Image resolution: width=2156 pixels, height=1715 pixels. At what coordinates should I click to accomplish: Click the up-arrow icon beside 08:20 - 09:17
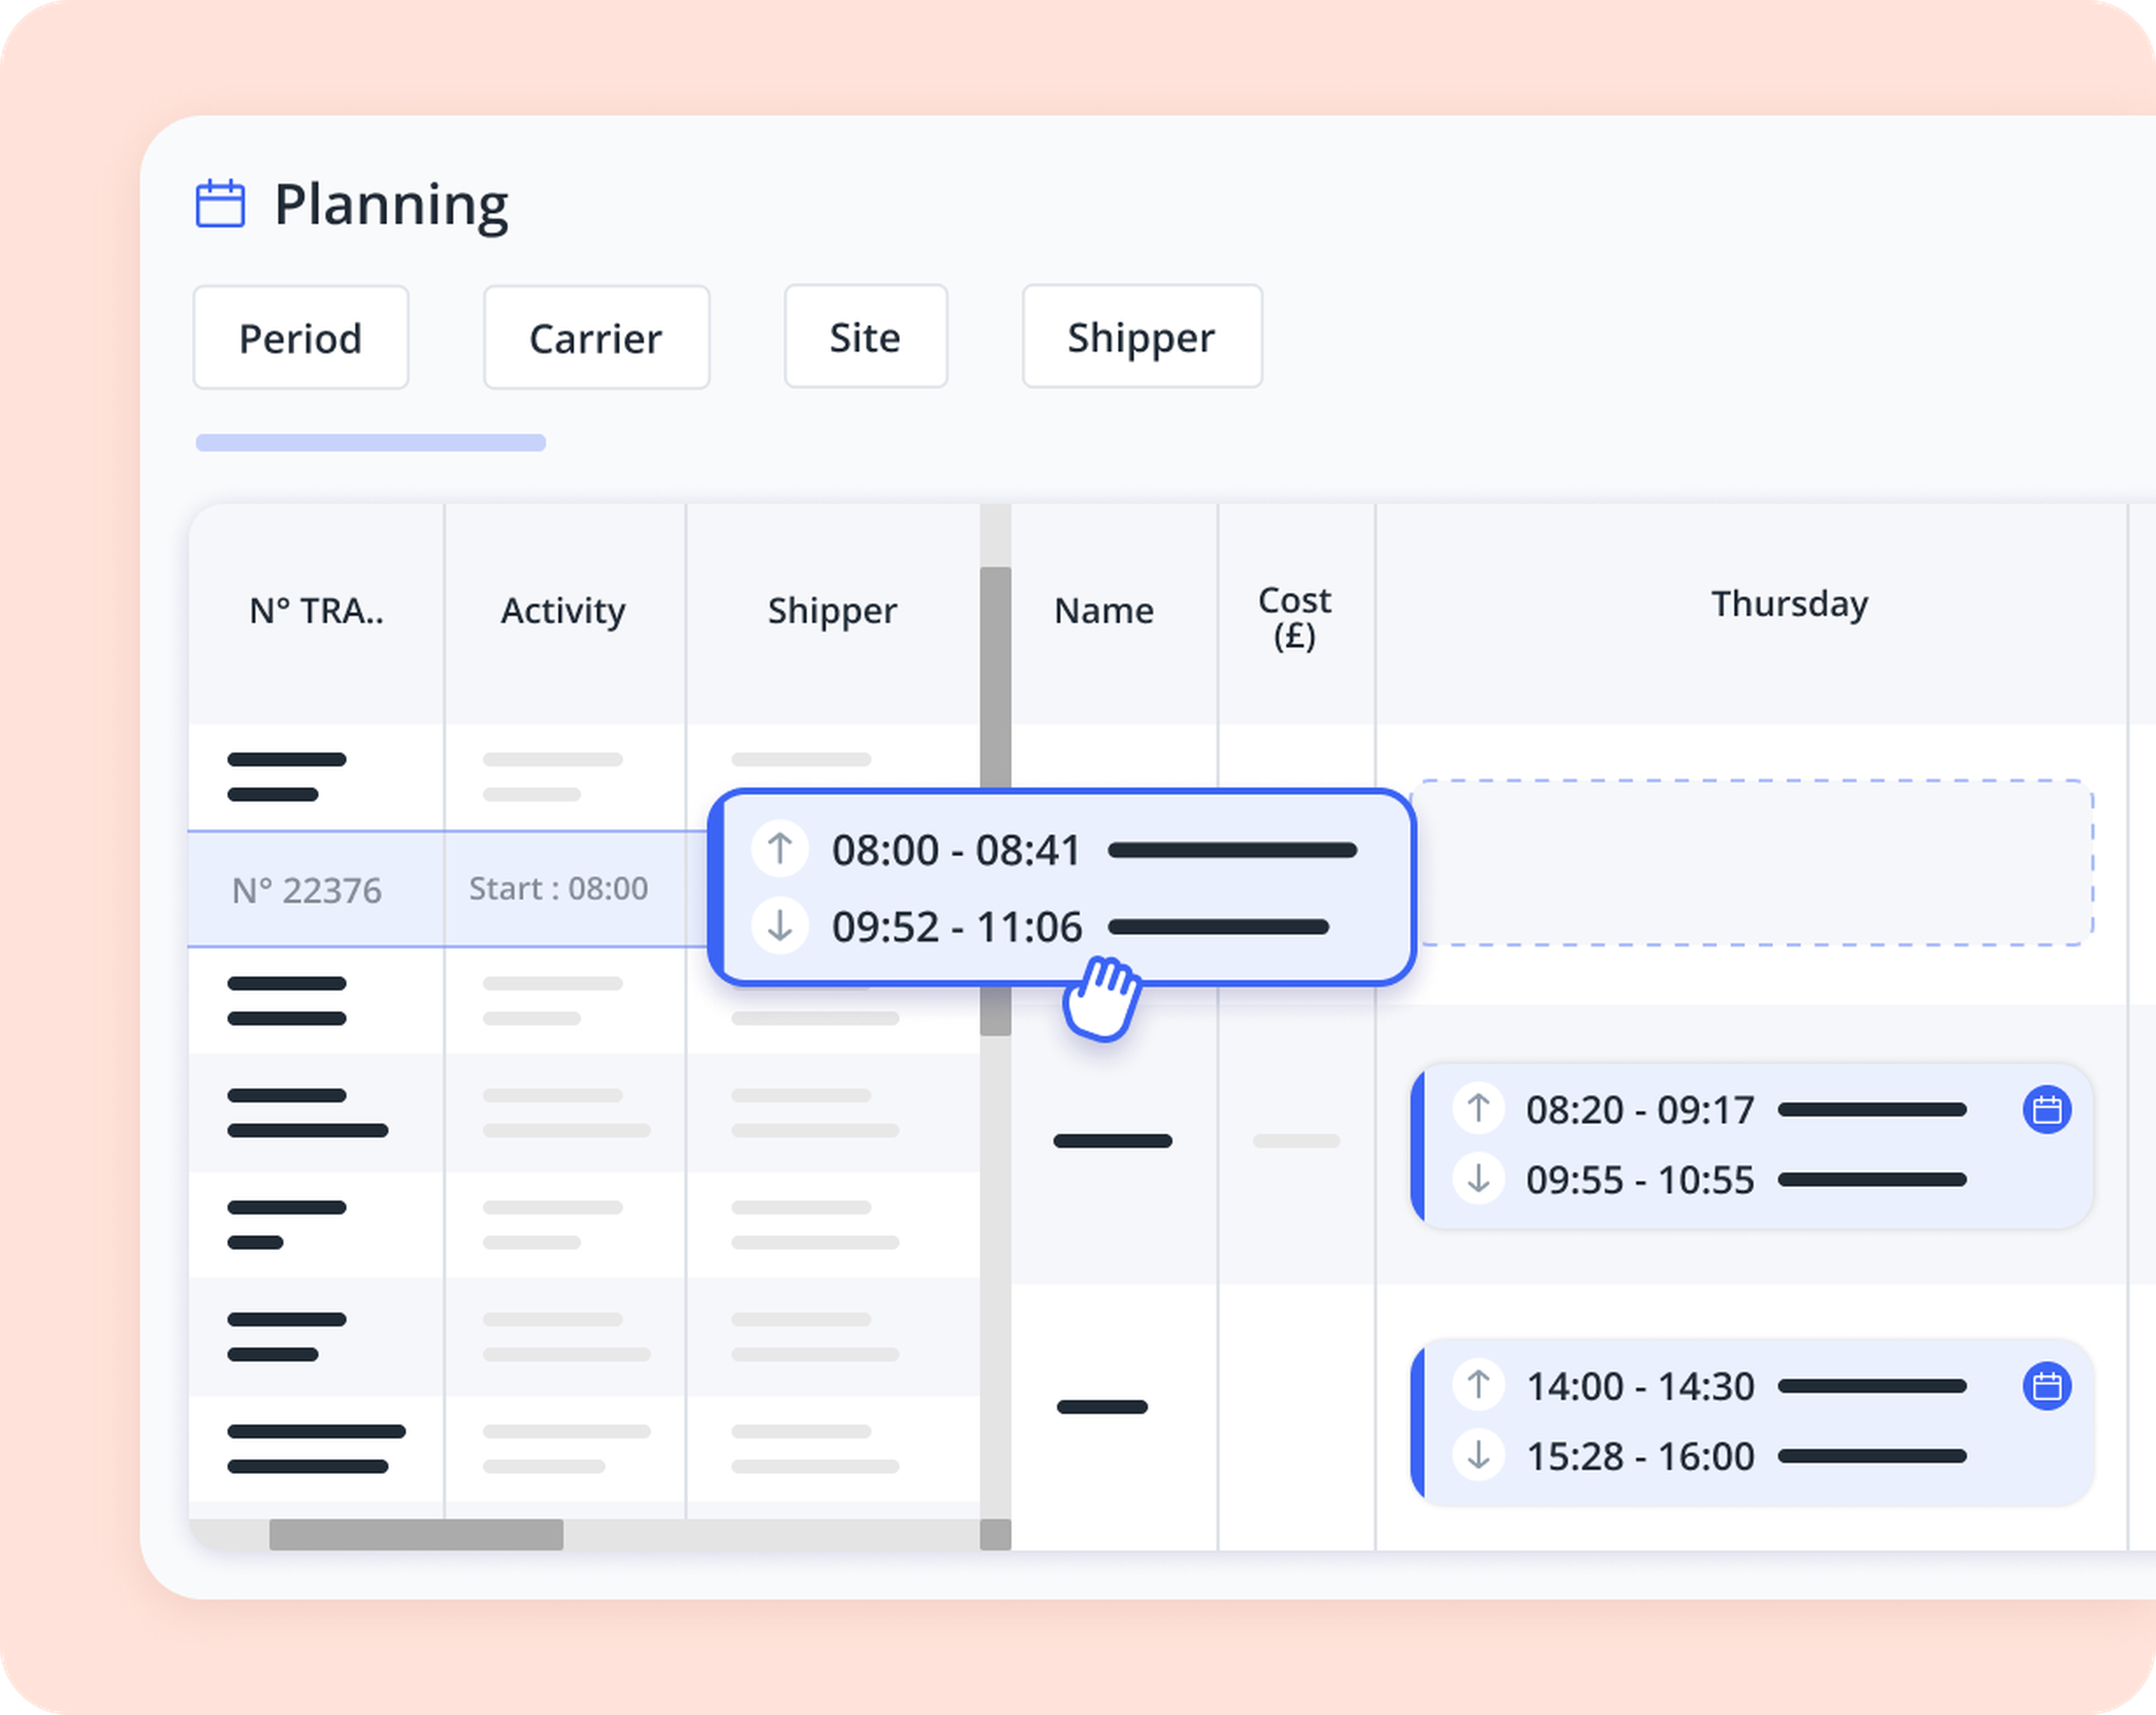click(1478, 1109)
